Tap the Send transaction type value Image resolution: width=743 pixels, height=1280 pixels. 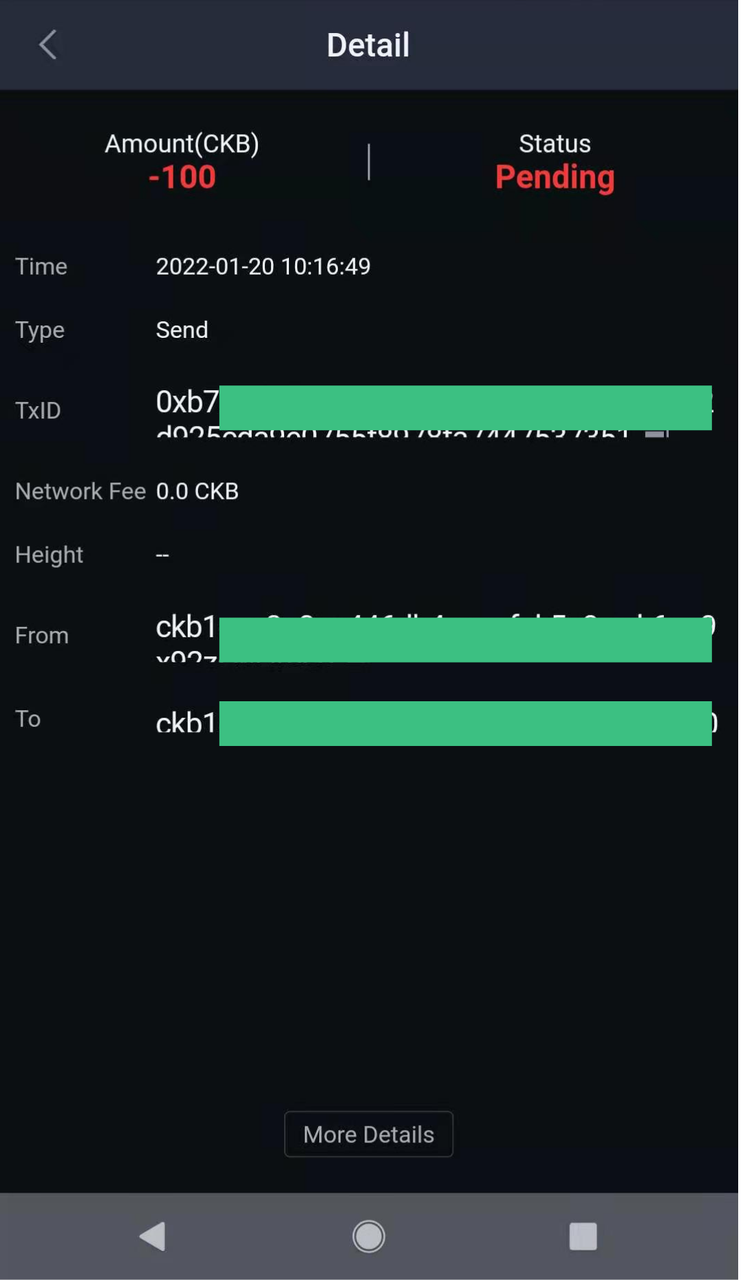pos(182,330)
